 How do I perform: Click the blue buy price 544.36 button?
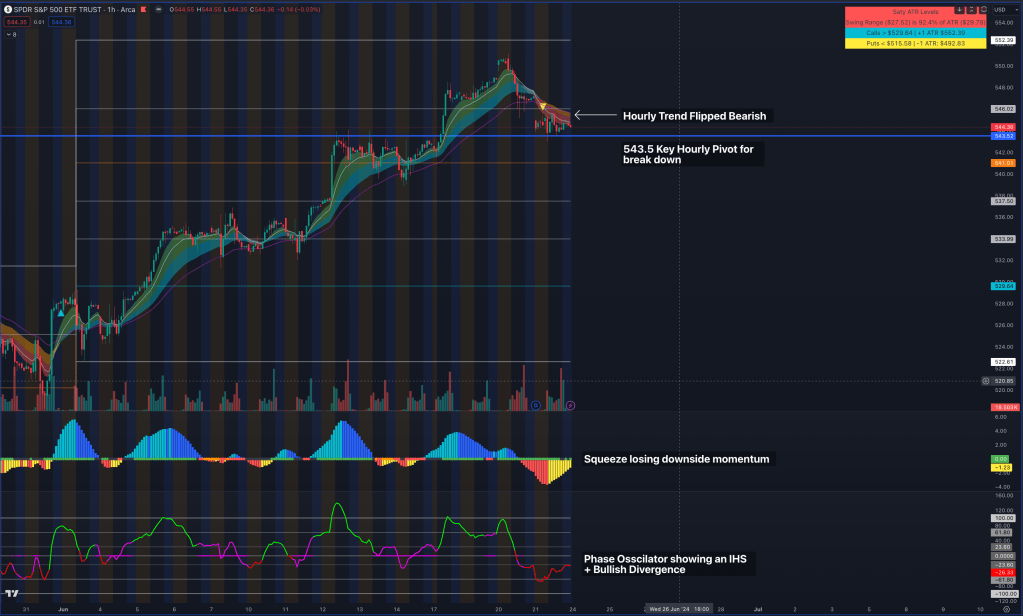coord(61,20)
